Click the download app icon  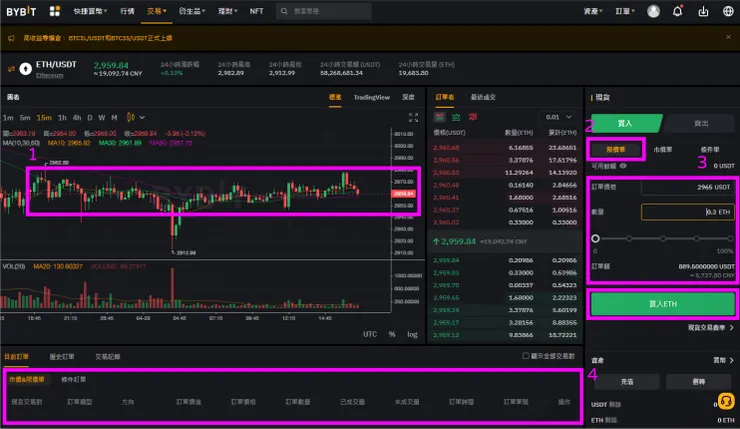pyautogui.click(x=703, y=11)
